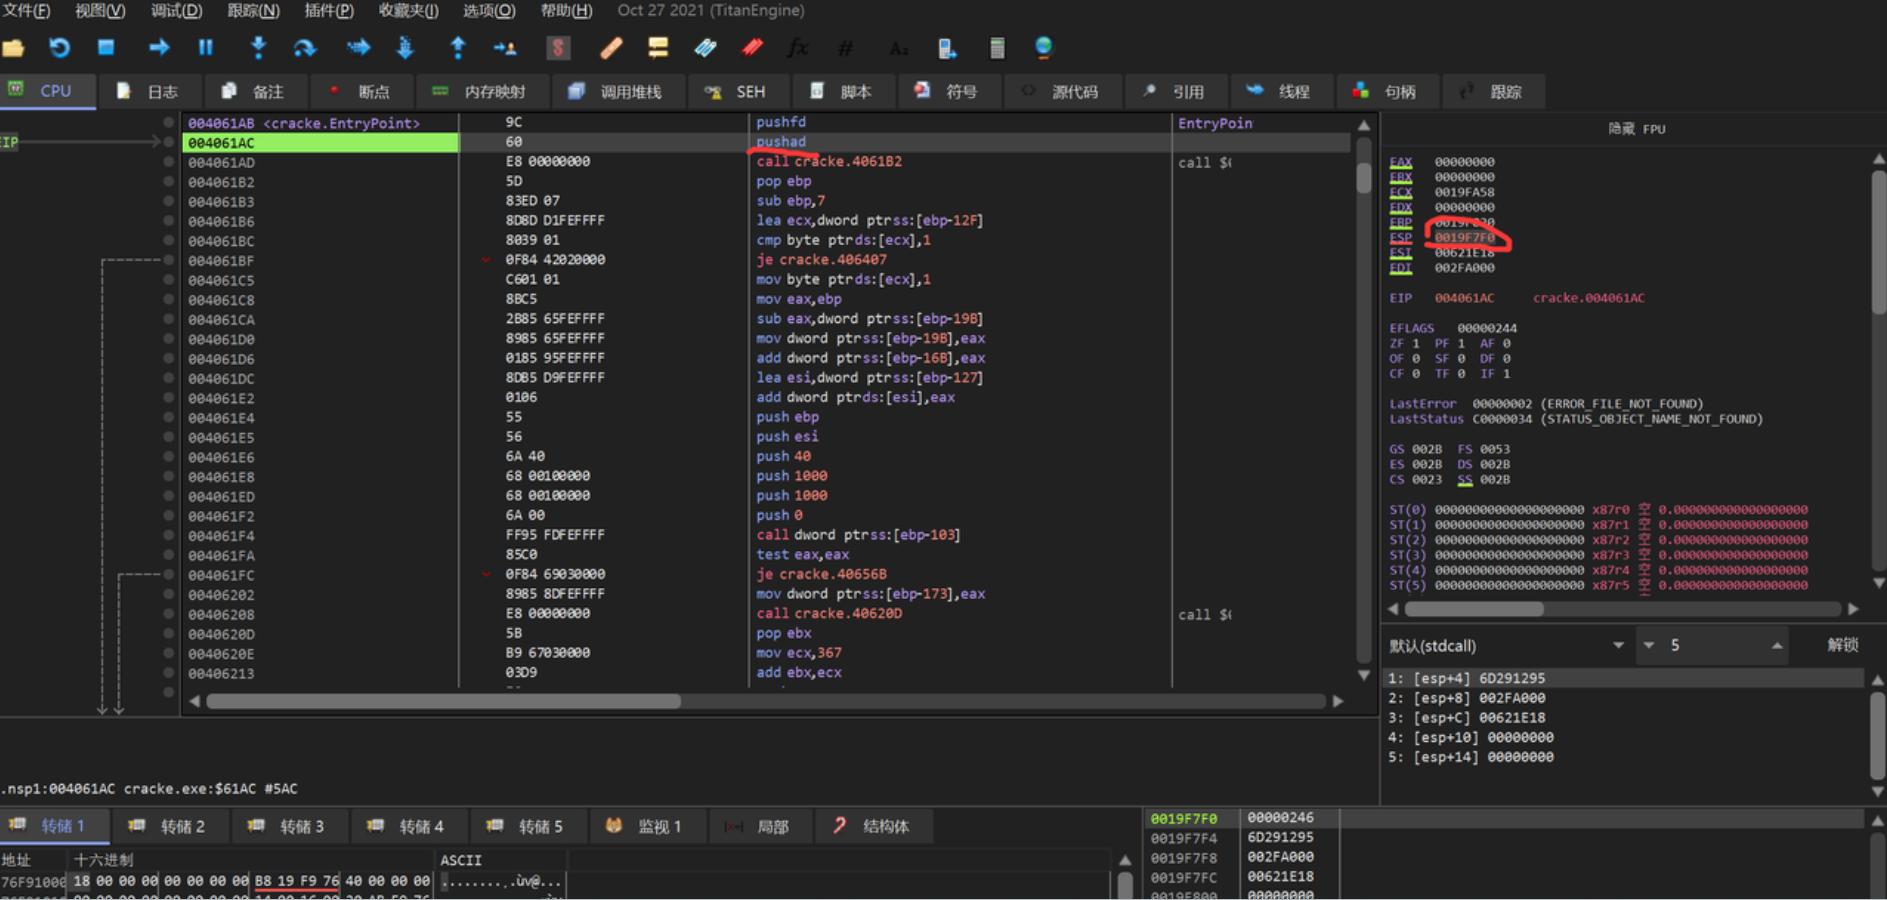Screen dimensions: 1887x900
Task: Click the globe check-updates icon
Action: (x=1043, y=47)
